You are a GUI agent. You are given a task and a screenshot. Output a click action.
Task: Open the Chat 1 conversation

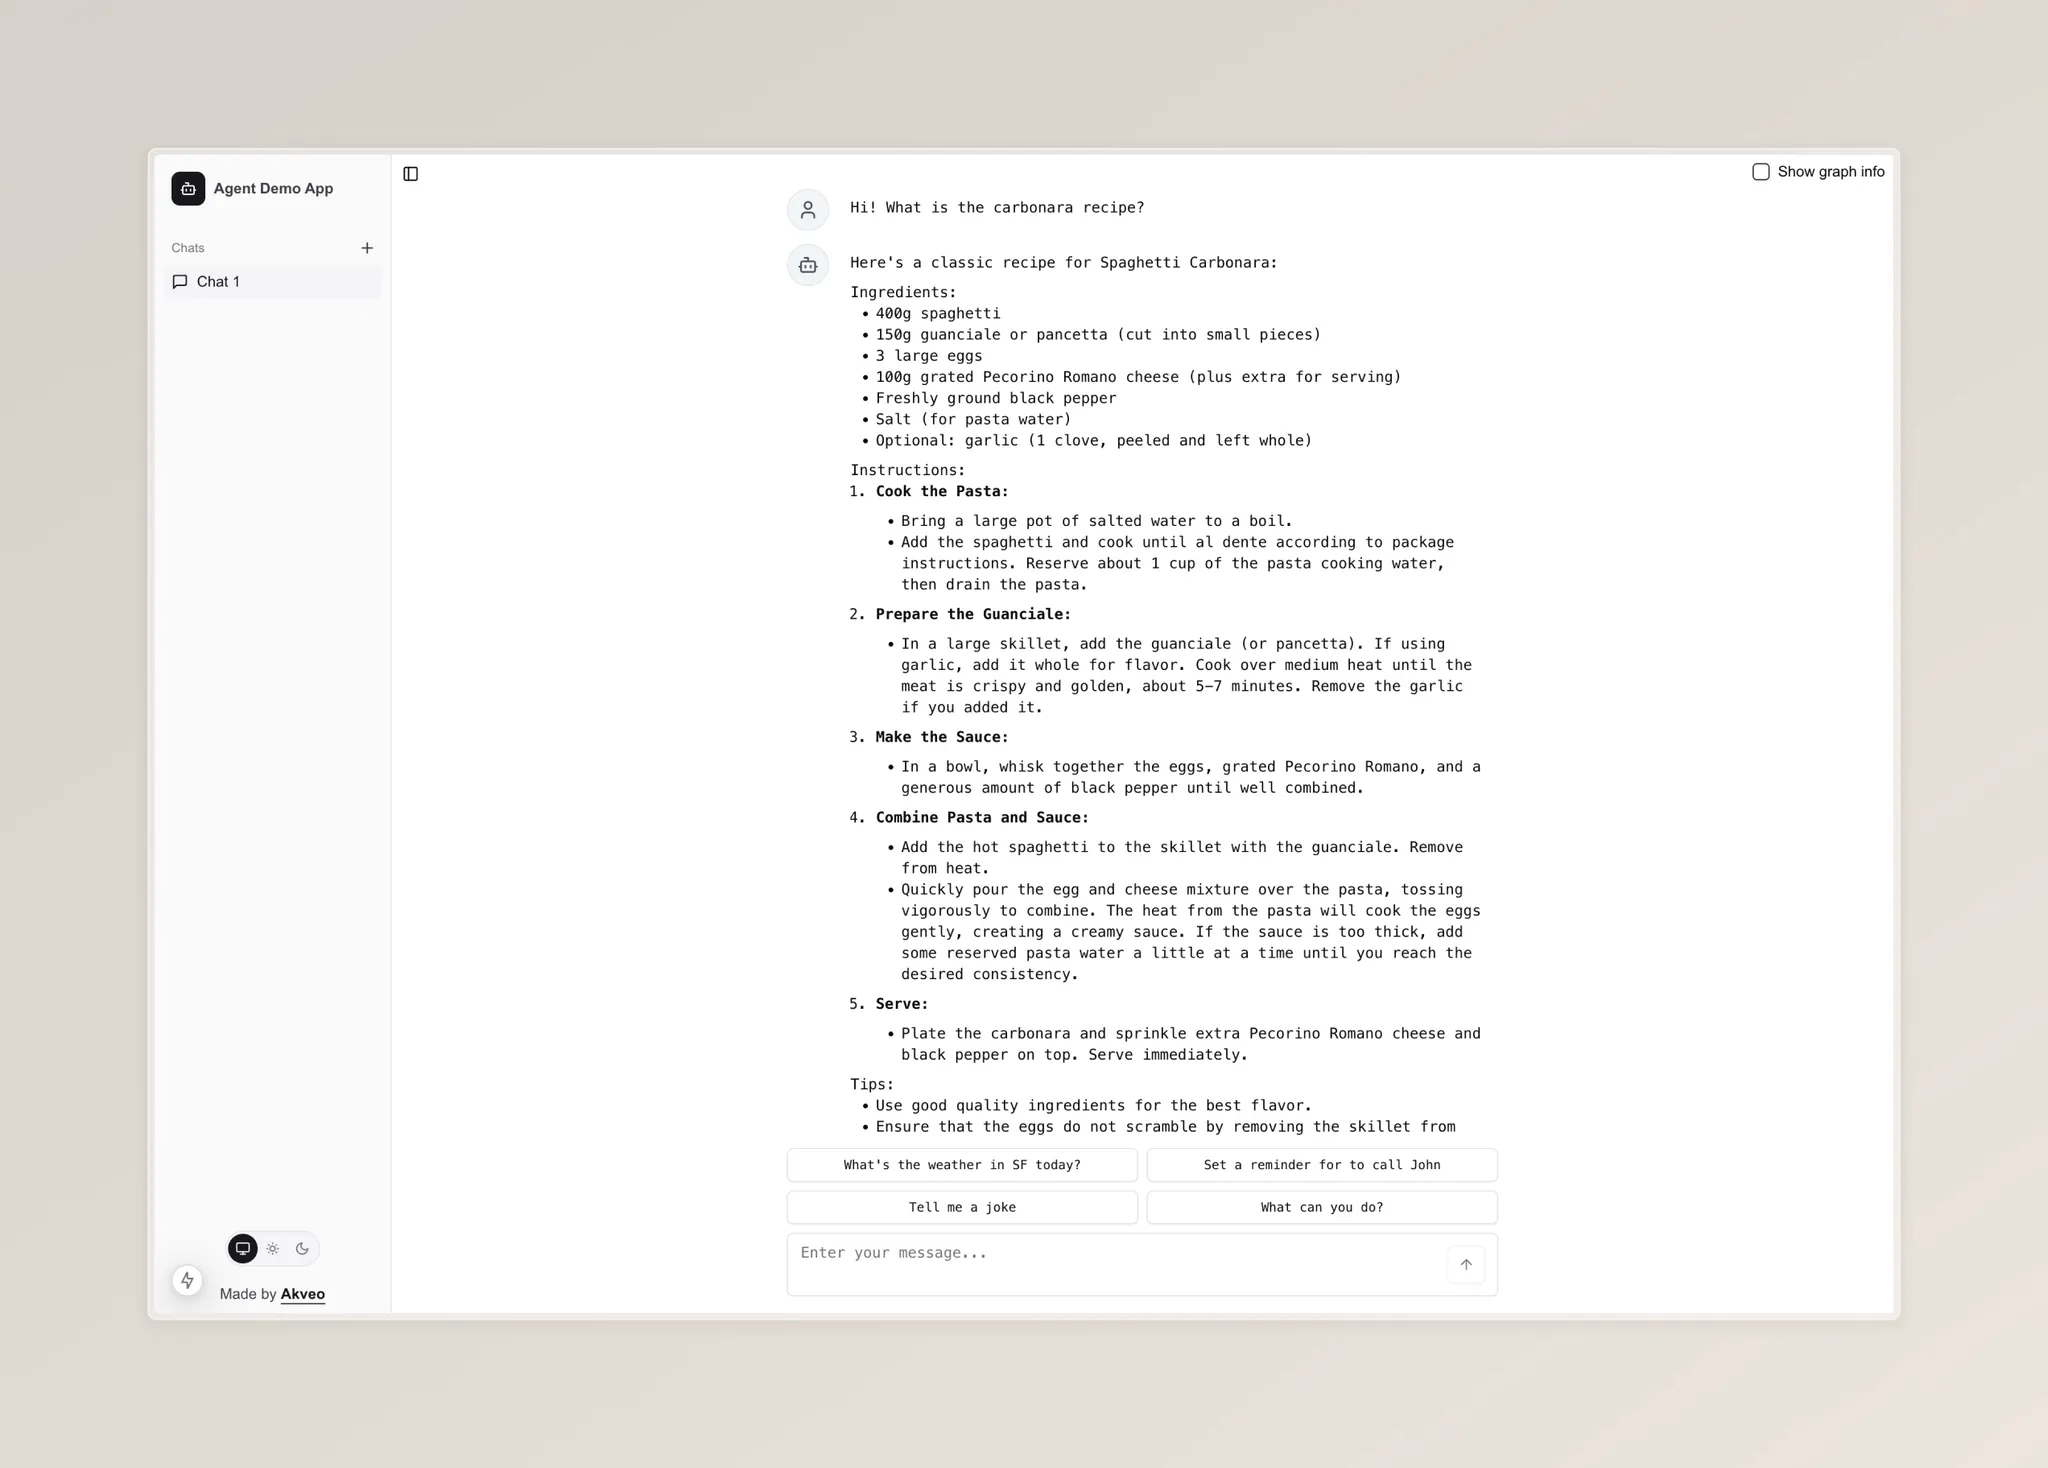[272, 282]
